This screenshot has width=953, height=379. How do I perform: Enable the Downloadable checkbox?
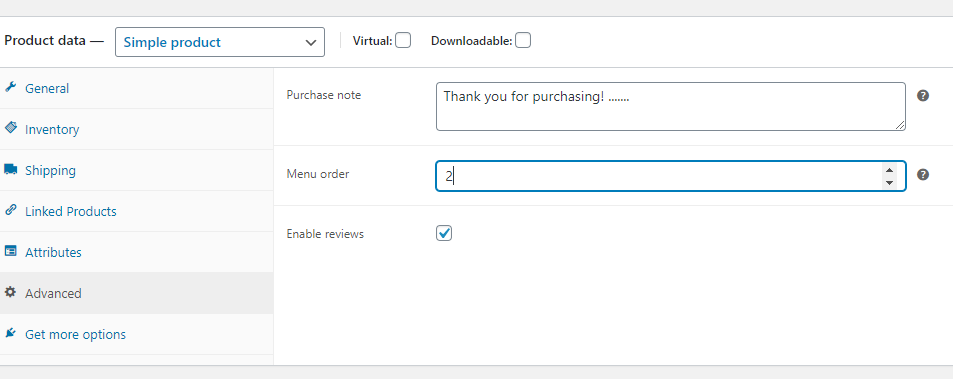tap(523, 41)
